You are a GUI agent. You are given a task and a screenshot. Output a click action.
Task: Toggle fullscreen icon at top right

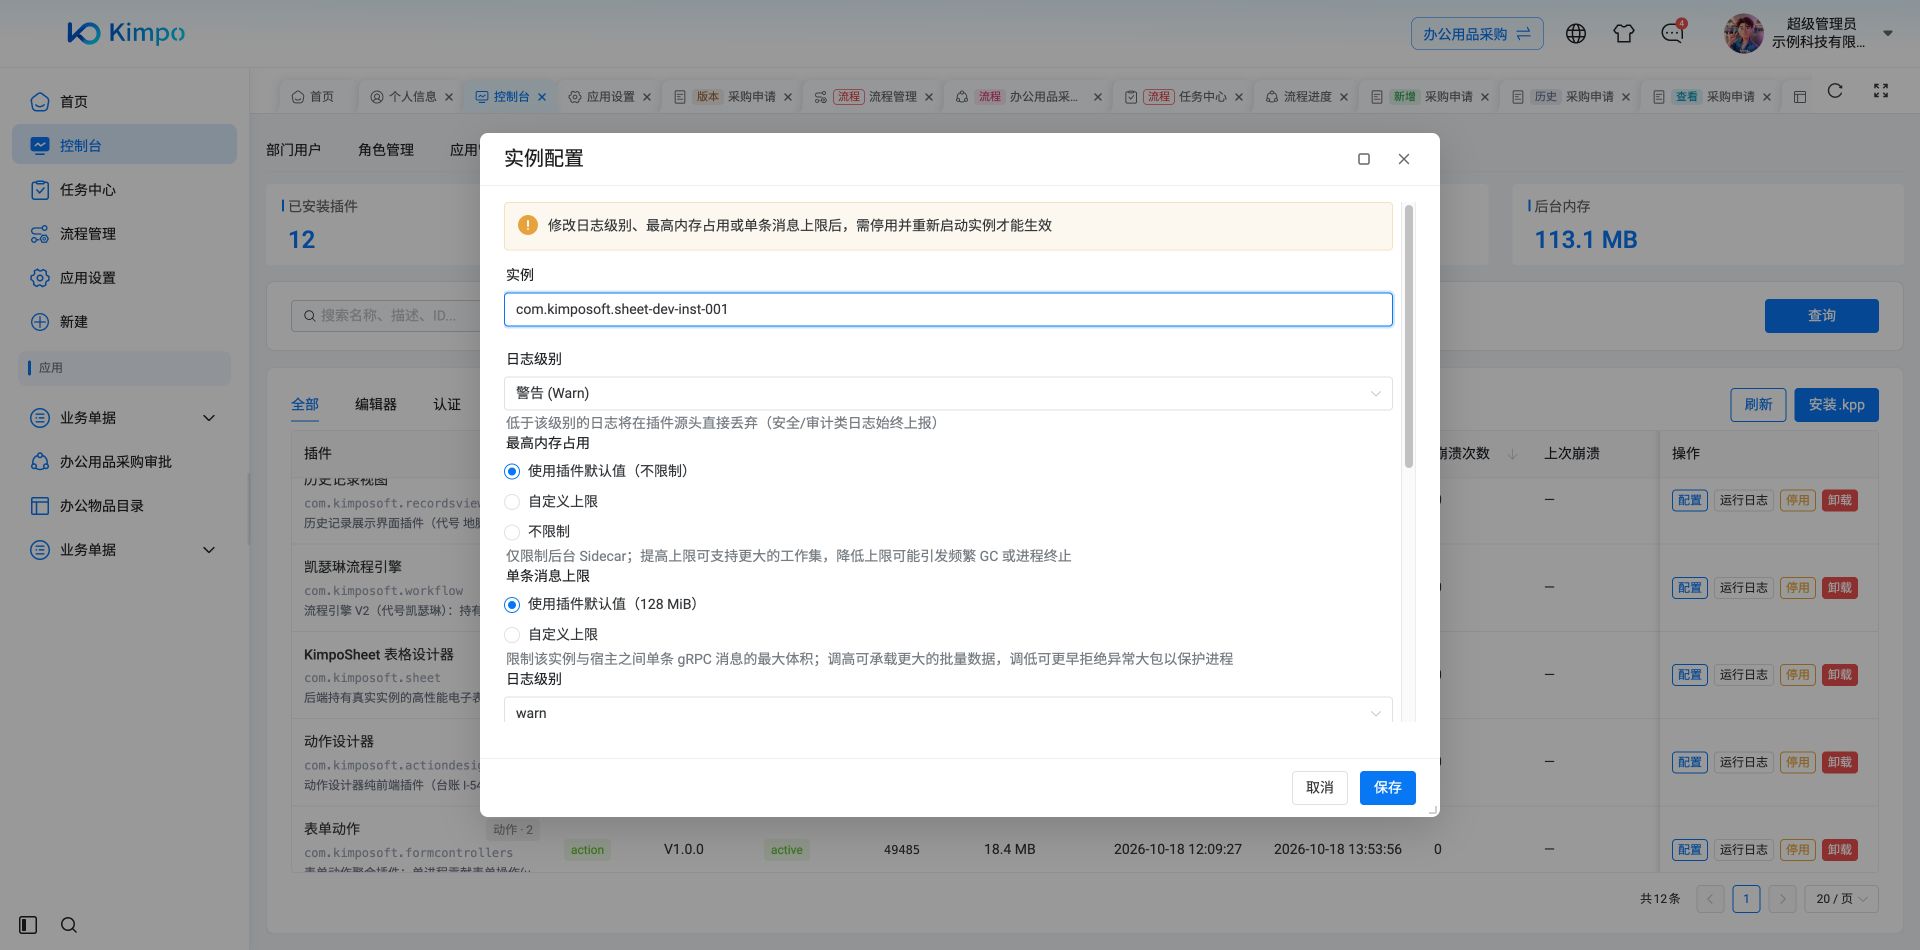[x=1881, y=91]
